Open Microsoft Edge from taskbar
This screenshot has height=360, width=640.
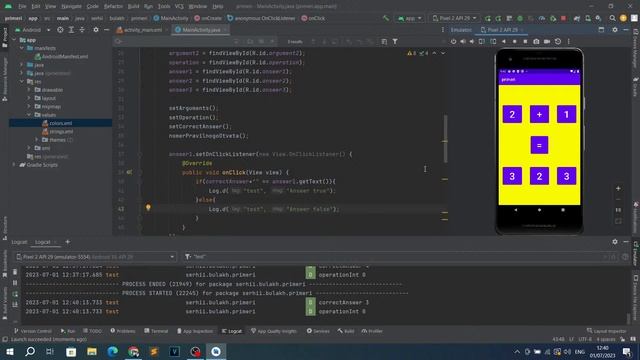tap(113, 351)
